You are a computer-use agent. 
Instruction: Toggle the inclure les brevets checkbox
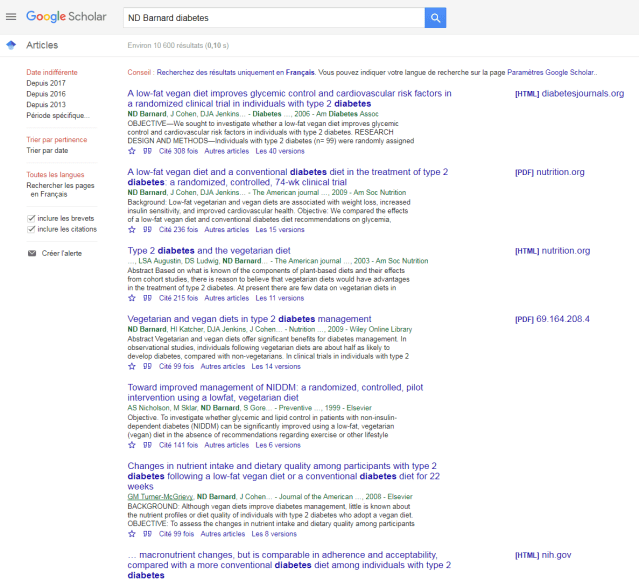32,217
